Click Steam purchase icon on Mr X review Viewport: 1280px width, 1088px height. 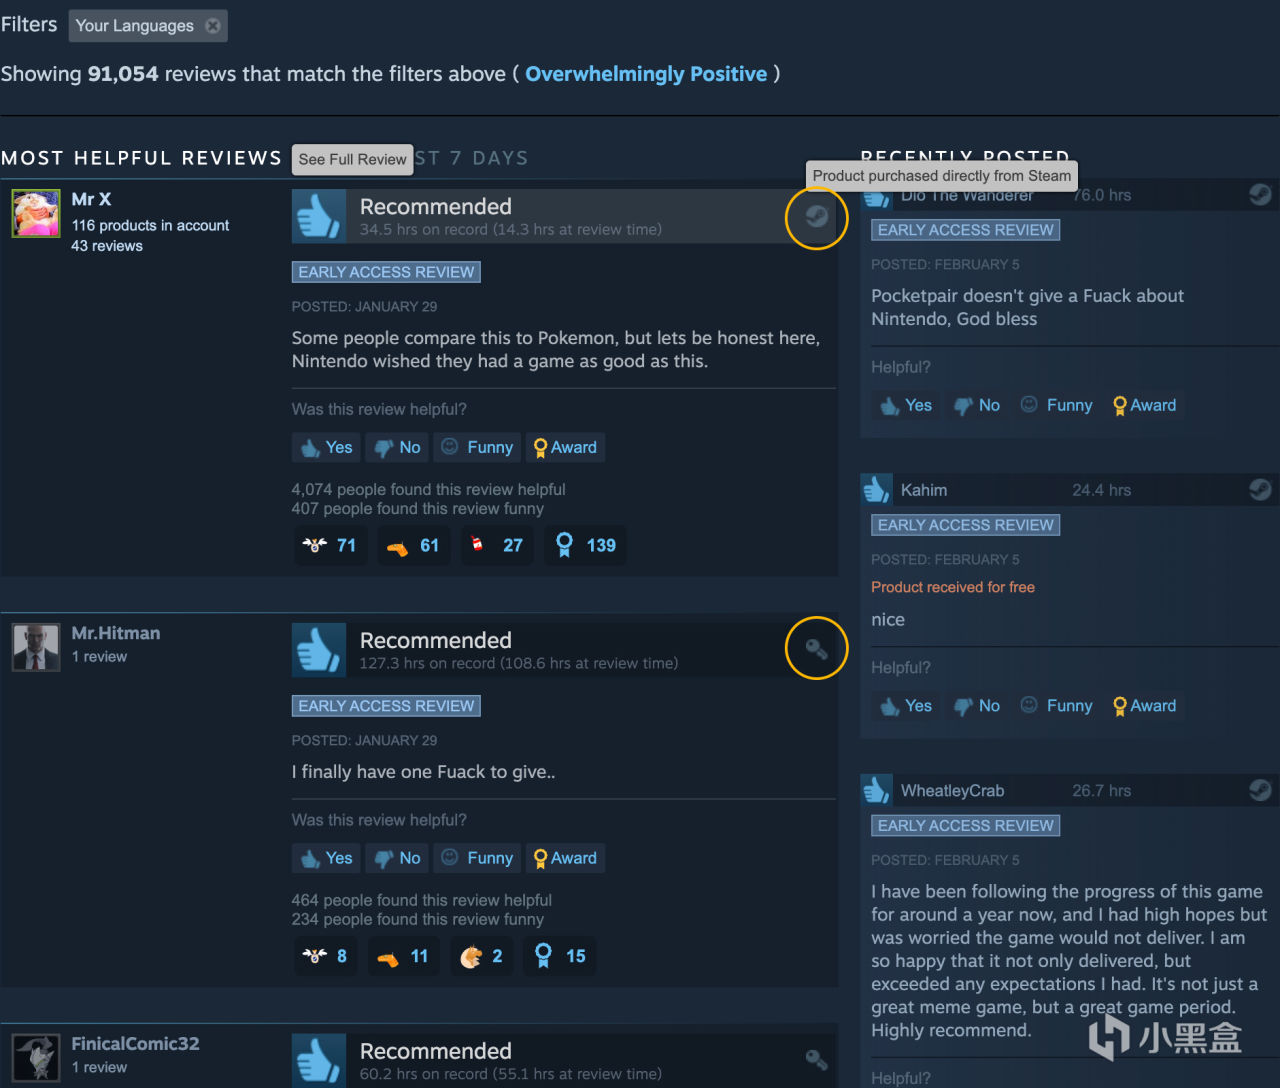(x=817, y=216)
